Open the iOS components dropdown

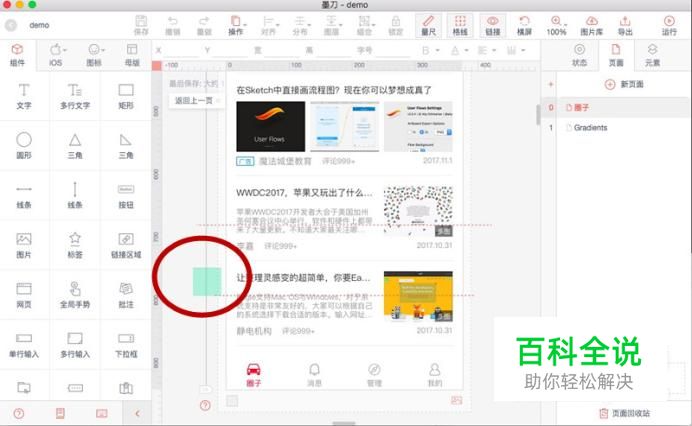tap(56, 55)
